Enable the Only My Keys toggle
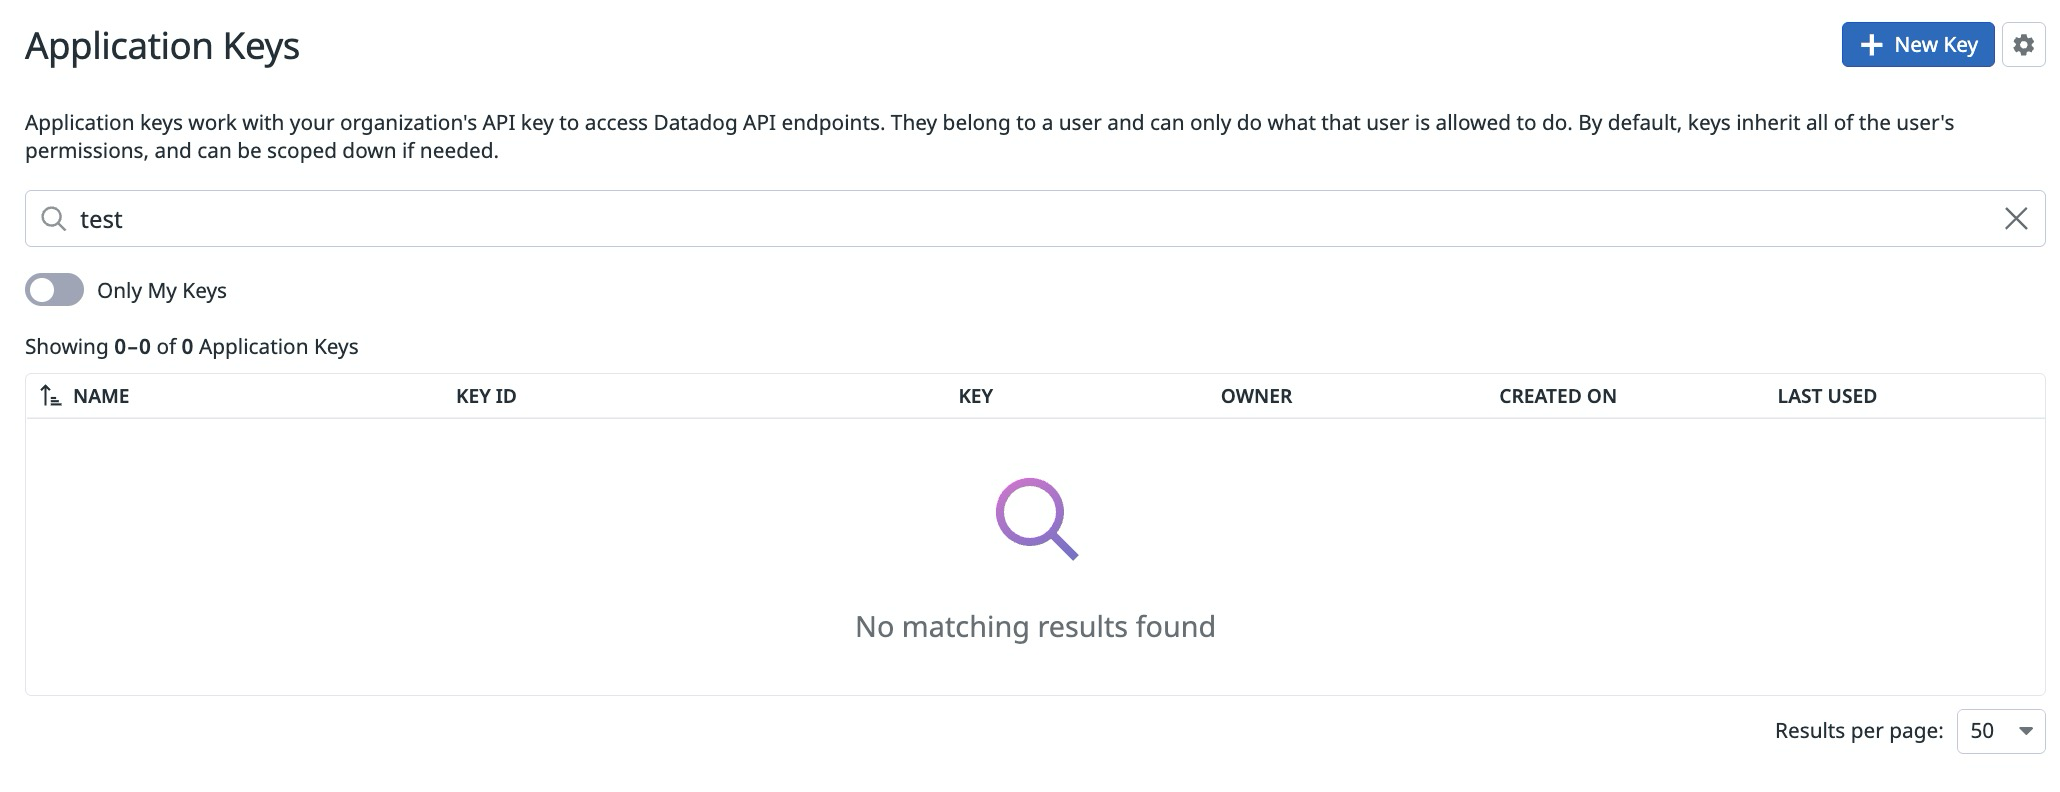 54,290
